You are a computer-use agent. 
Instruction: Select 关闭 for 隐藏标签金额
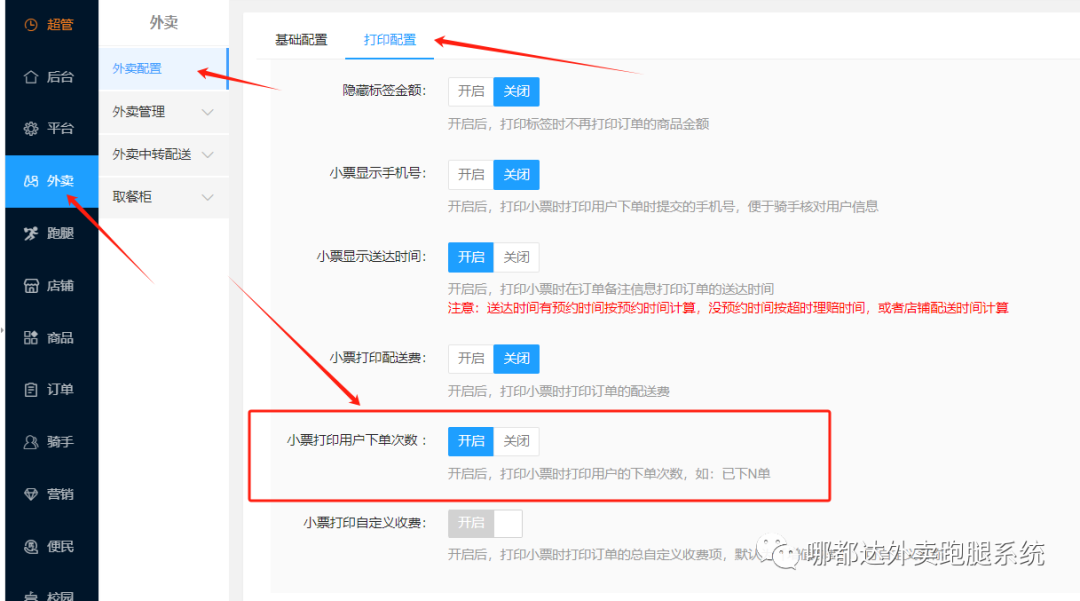tap(517, 92)
